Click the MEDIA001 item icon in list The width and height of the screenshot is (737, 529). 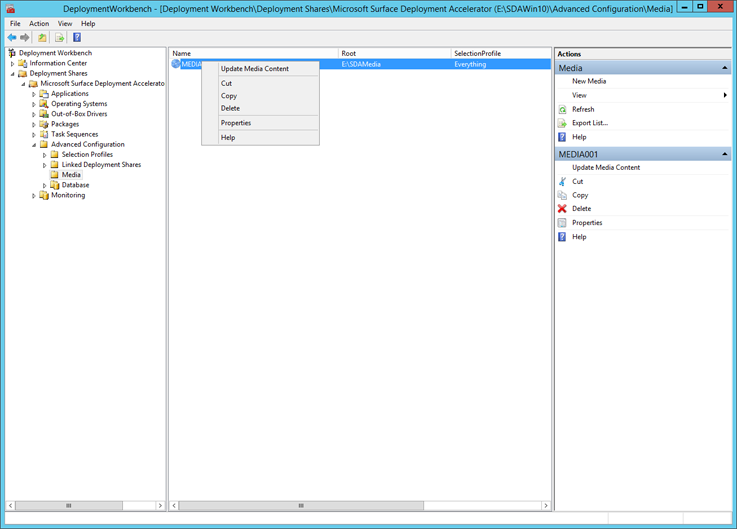point(176,64)
